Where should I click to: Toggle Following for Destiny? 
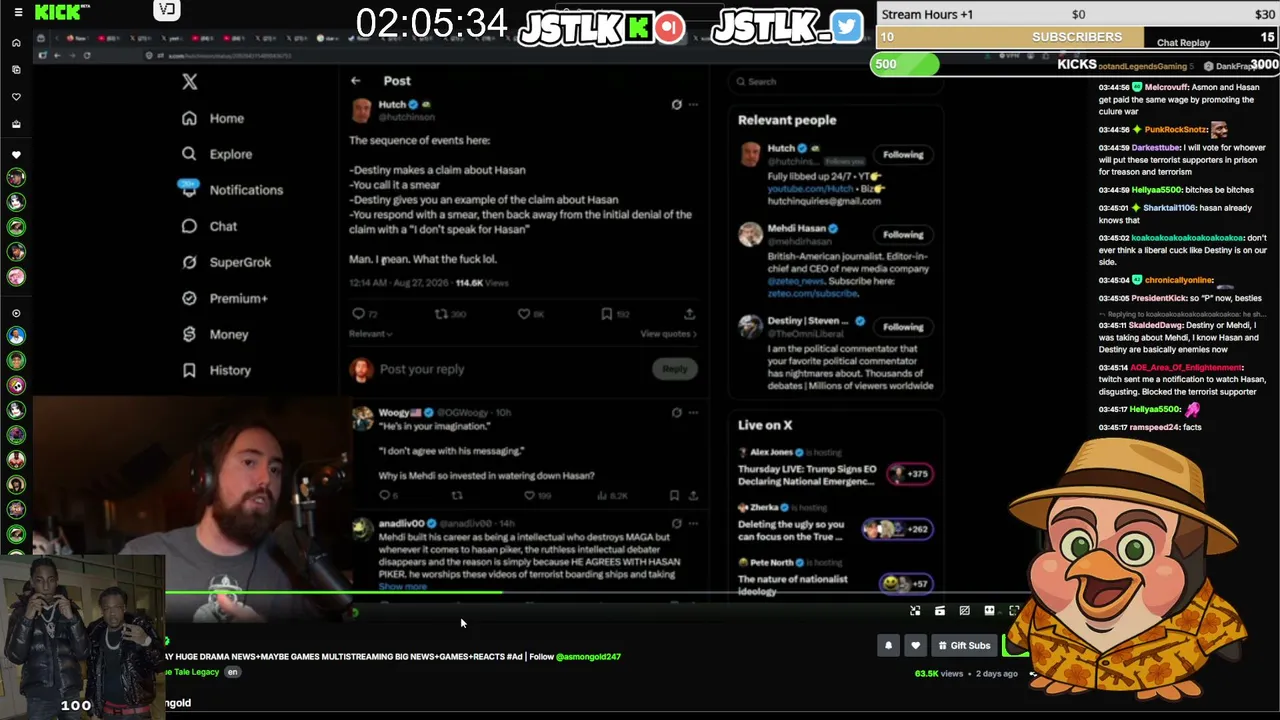click(x=903, y=327)
